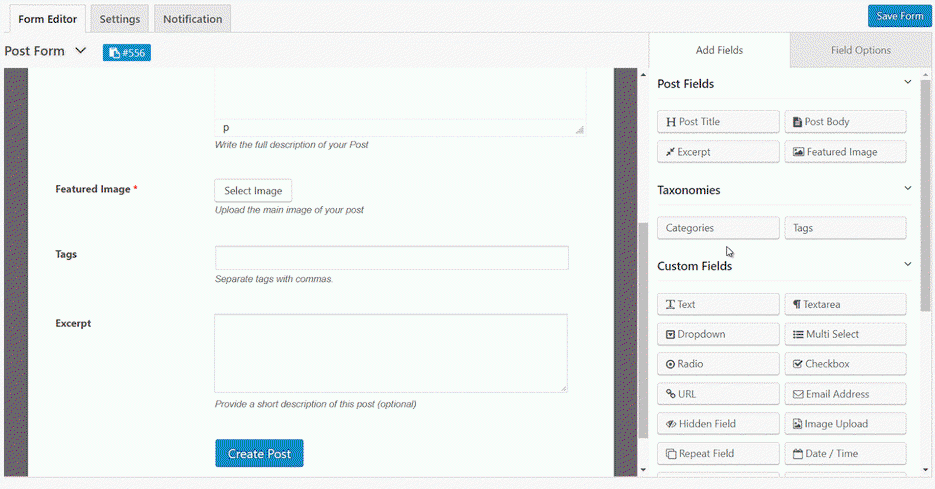Viewport: 935px width, 489px height.
Task: Click into the Tags input field
Action: 391,258
